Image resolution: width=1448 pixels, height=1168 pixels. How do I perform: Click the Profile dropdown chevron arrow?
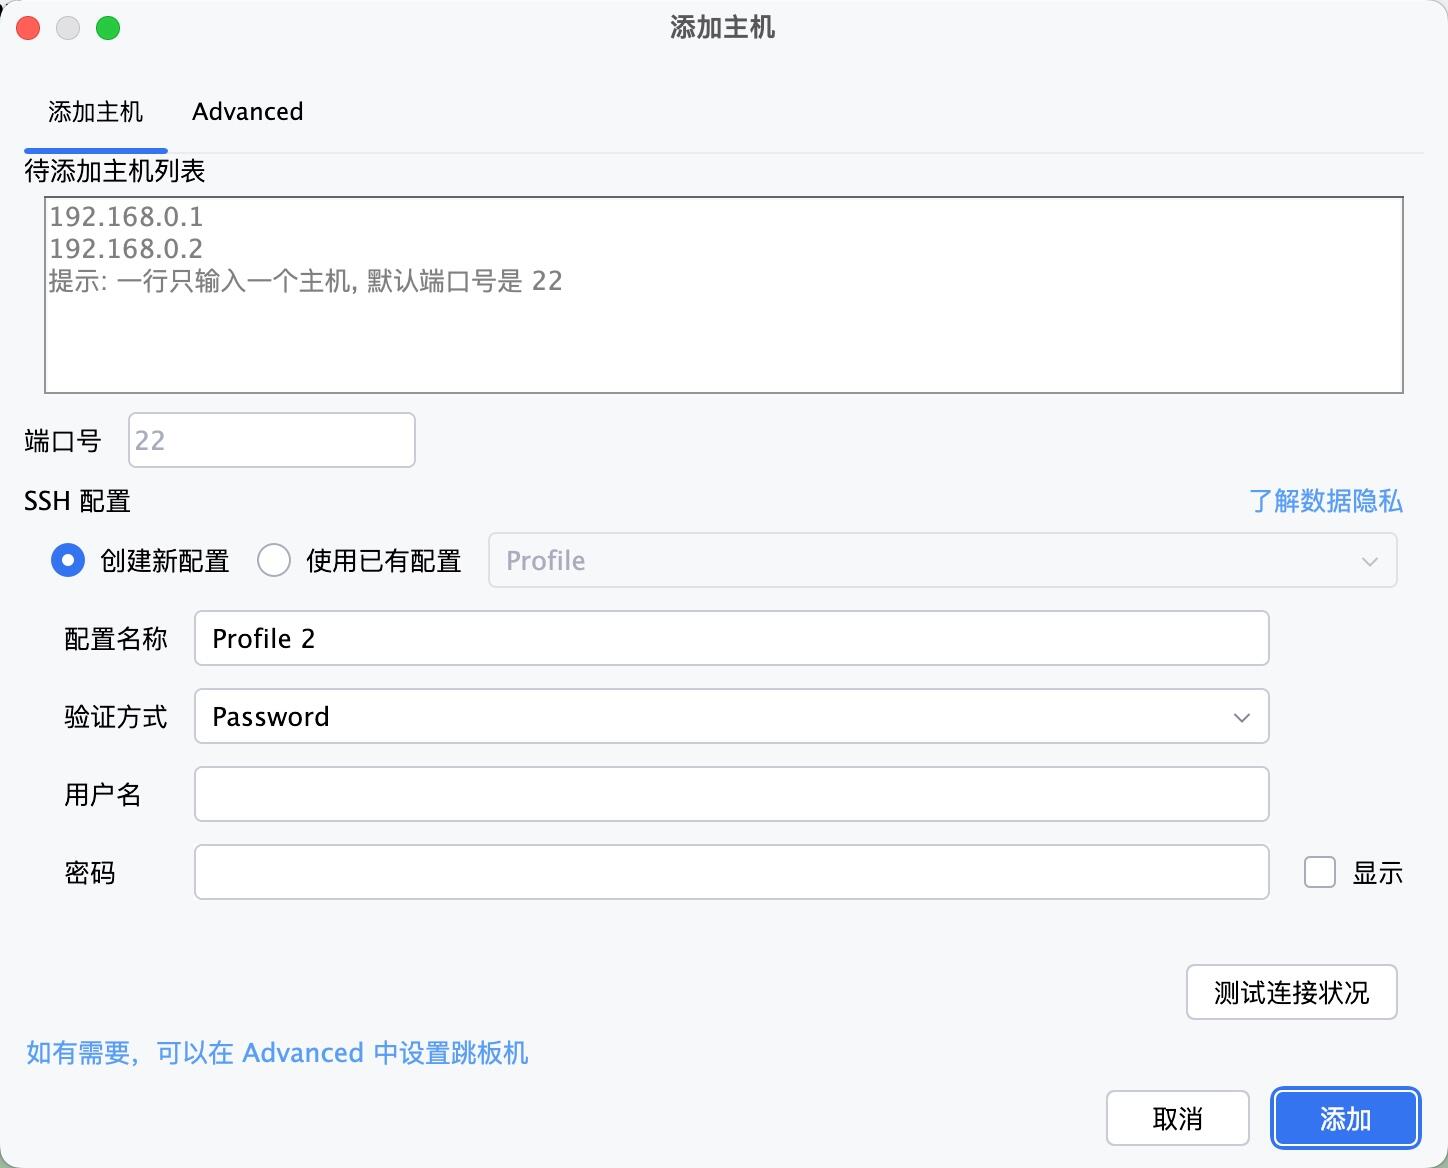(x=1370, y=562)
